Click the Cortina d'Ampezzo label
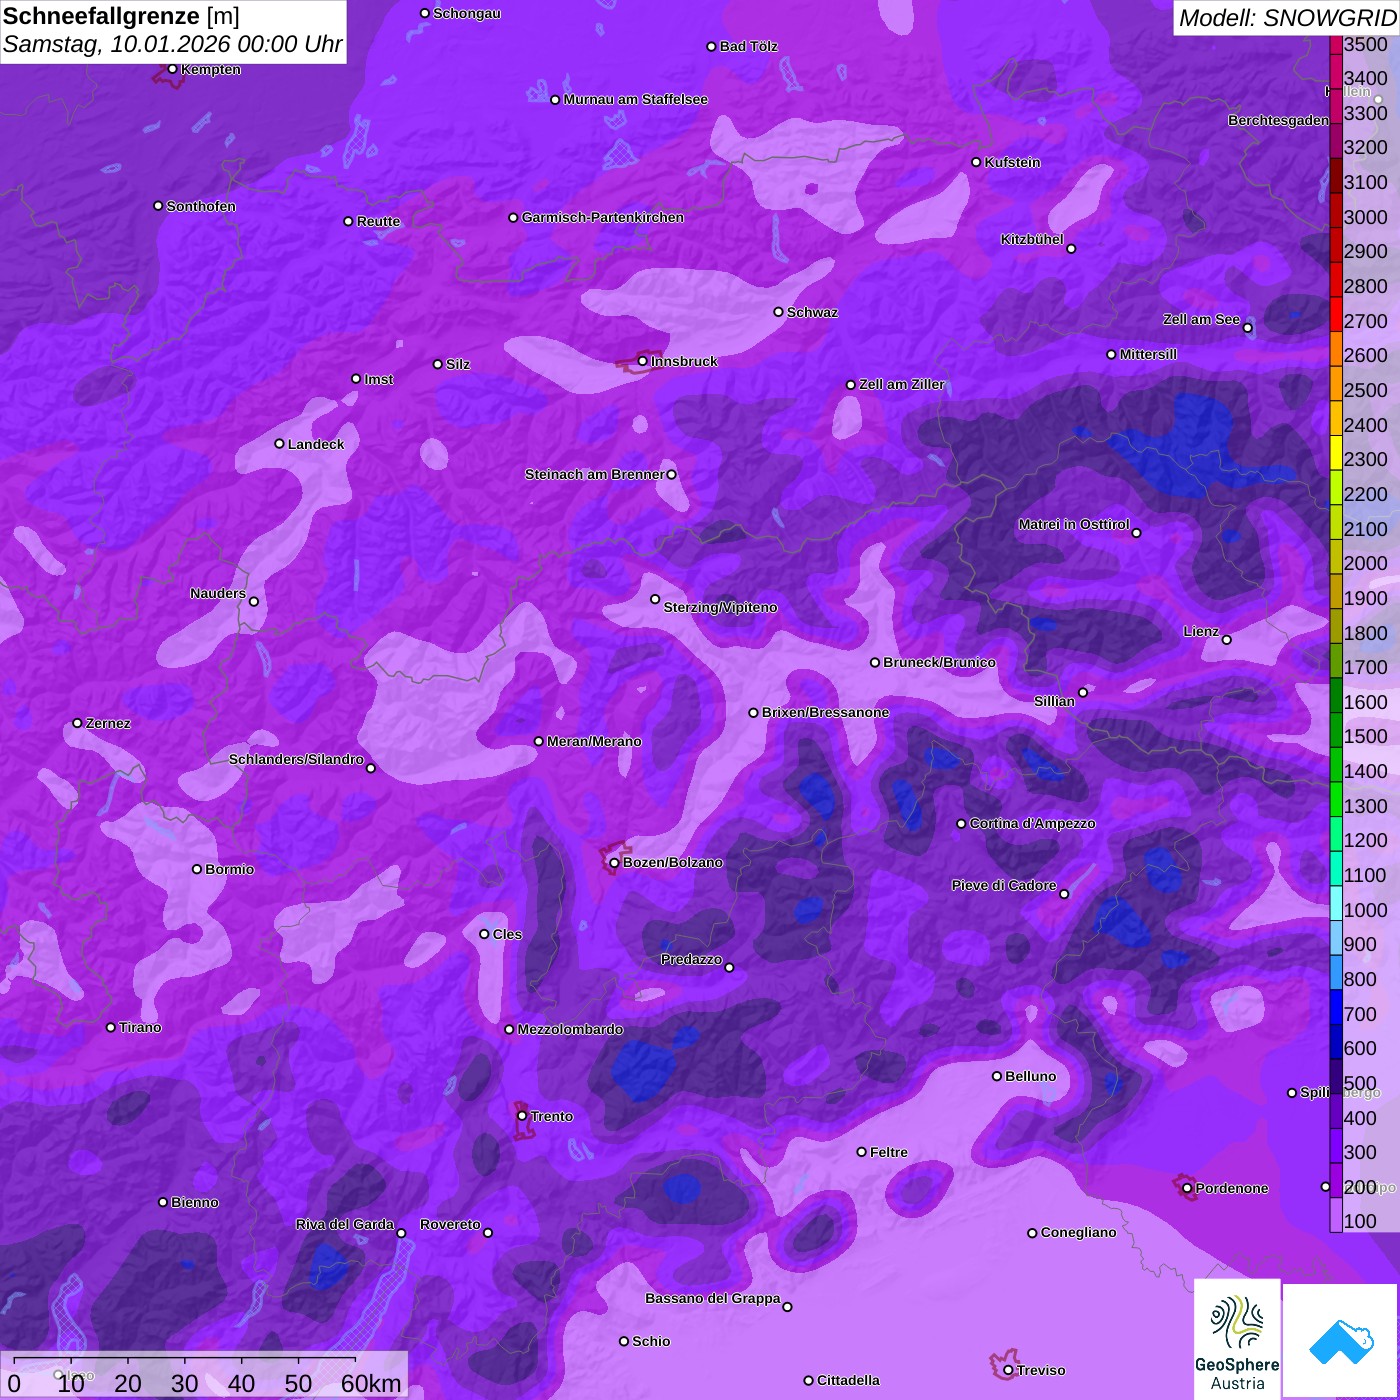Viewport: 1400px width, 1400px height. tap(1033, 823)
